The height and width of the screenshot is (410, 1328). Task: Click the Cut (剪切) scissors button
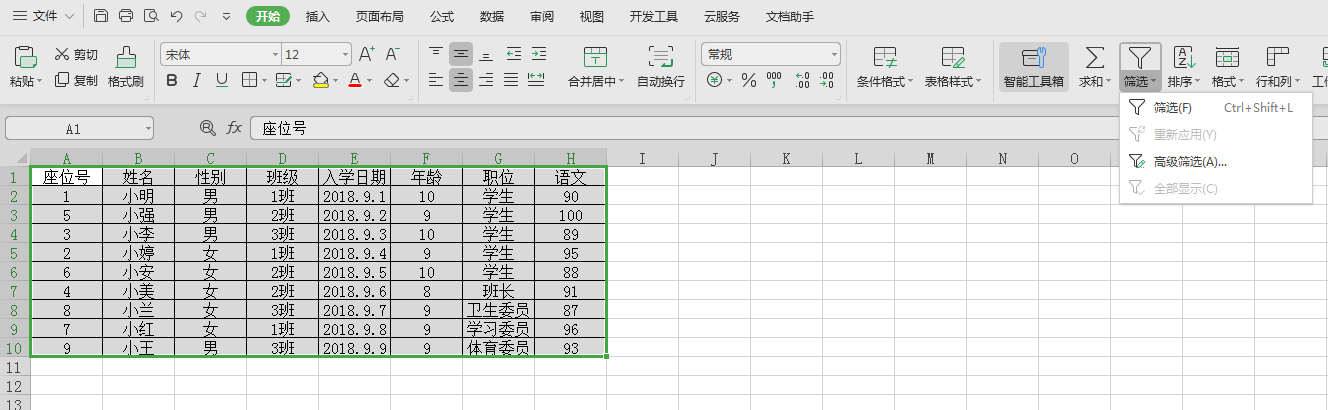click(x=76, y=54)
